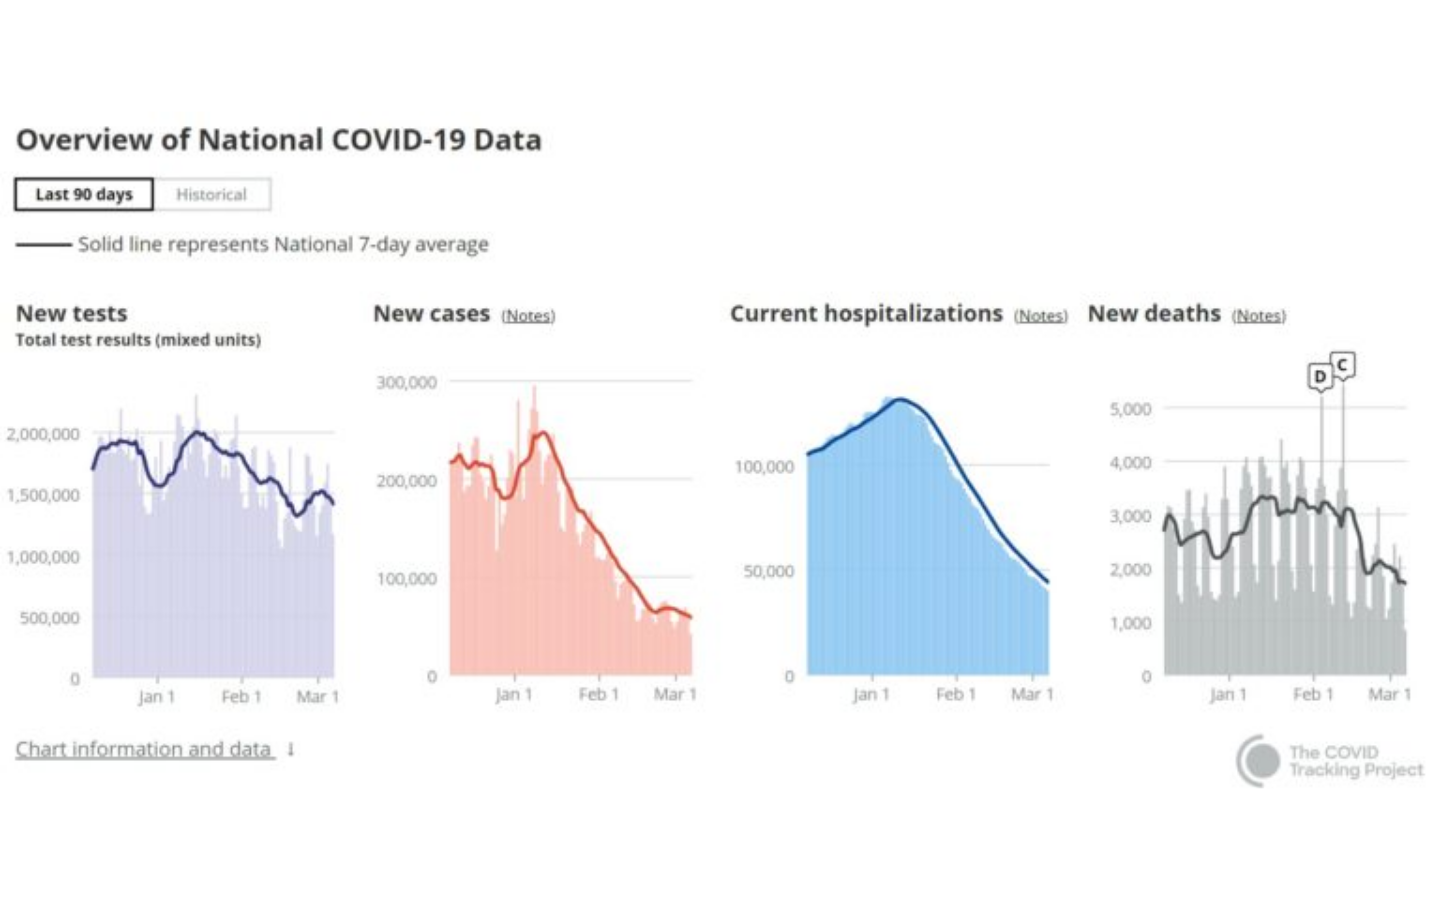Click the Current hospitalizations heading
The width and height of the screenshot is (1440, 900).
[866, 314]
